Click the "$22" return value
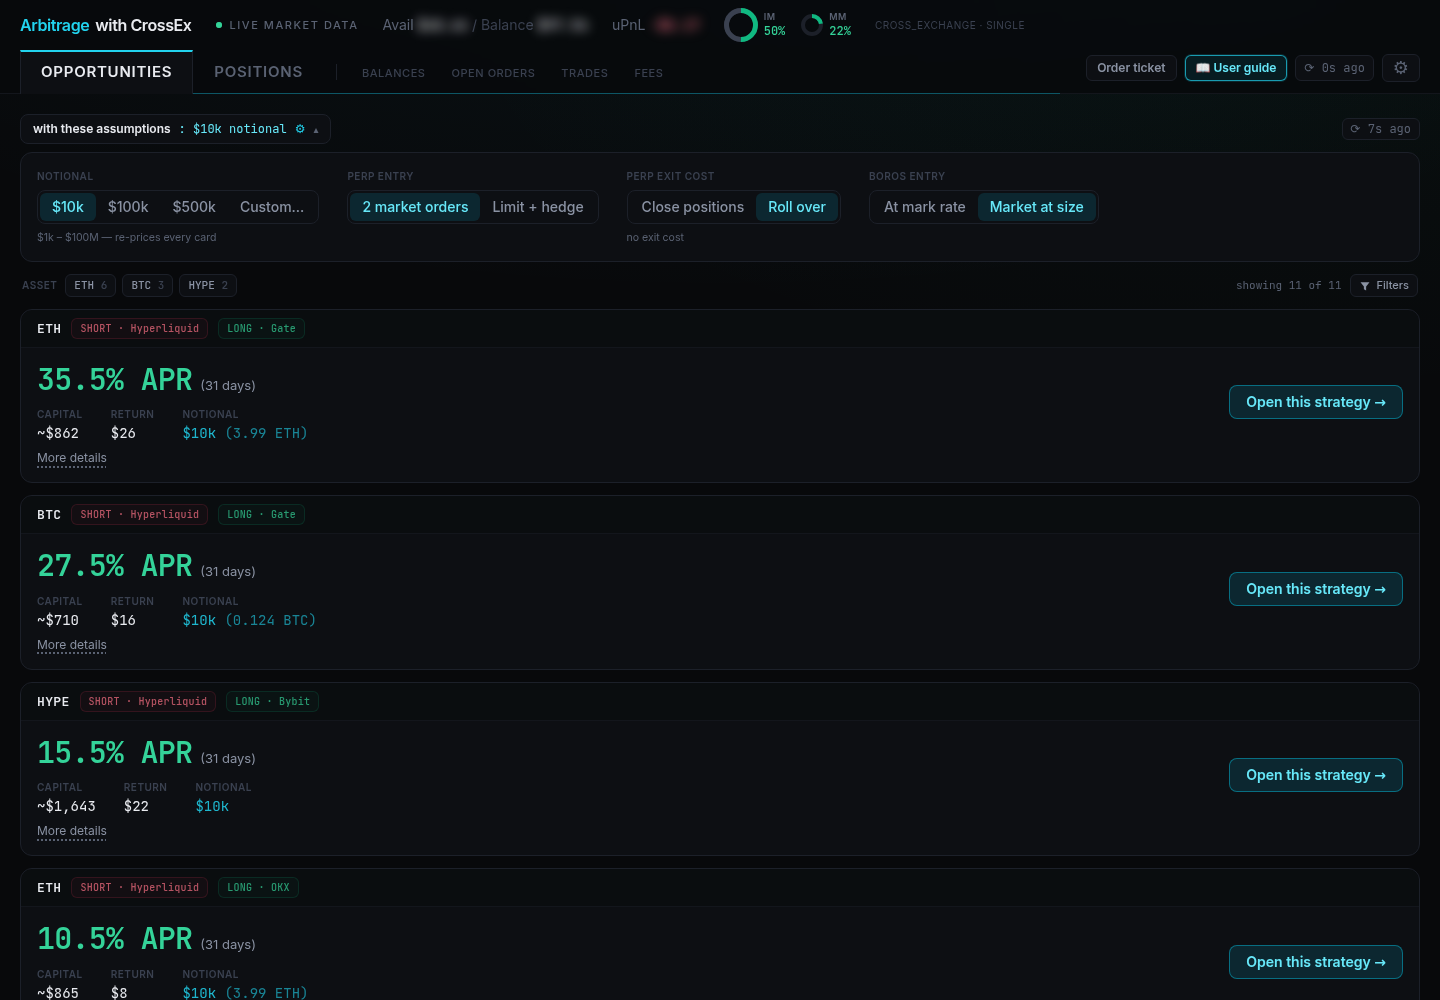This screenshot has width=1440, height=1000. (x=136, y=806)
